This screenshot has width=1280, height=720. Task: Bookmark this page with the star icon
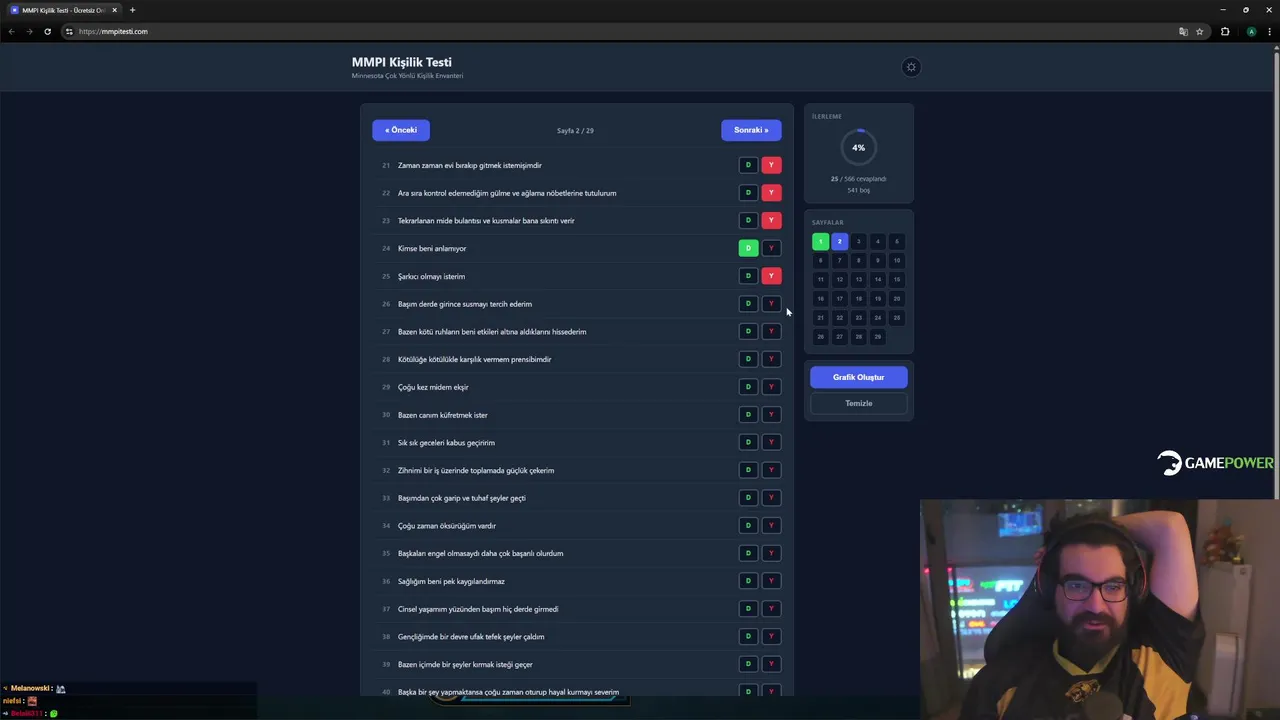[1199, 31]
